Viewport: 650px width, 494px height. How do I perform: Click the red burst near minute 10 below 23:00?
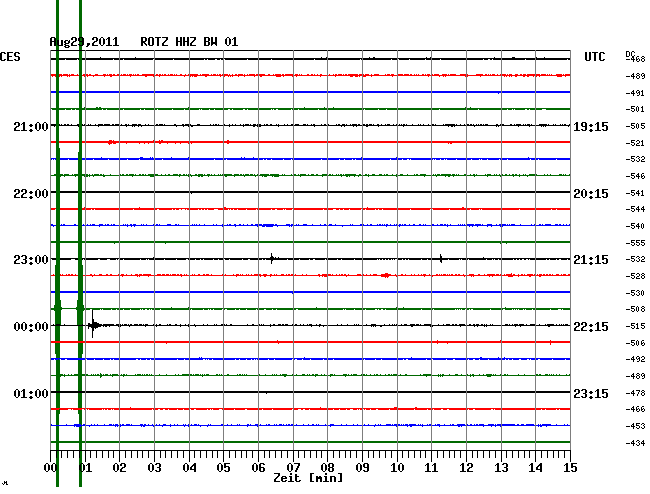(x=386, y=275)
